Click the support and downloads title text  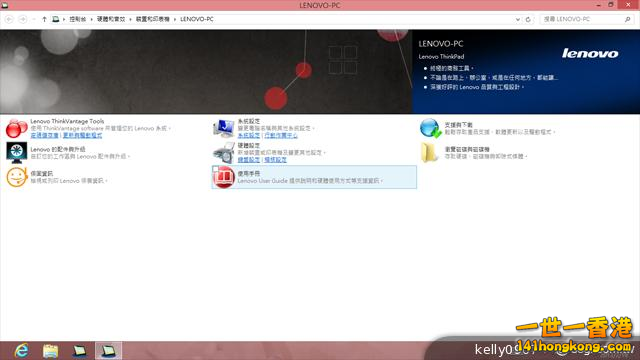click(x=458, y=125)
